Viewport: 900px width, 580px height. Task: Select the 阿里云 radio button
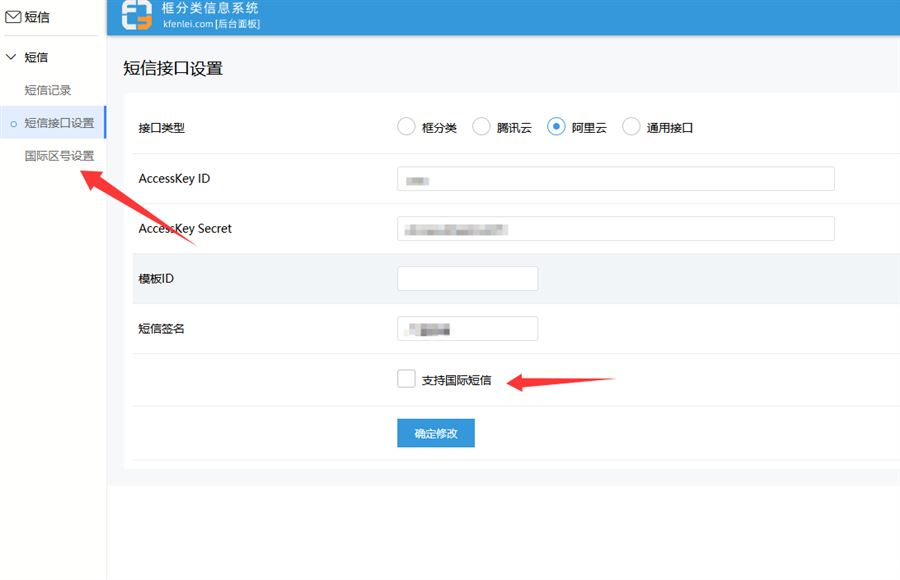(556, 127)
